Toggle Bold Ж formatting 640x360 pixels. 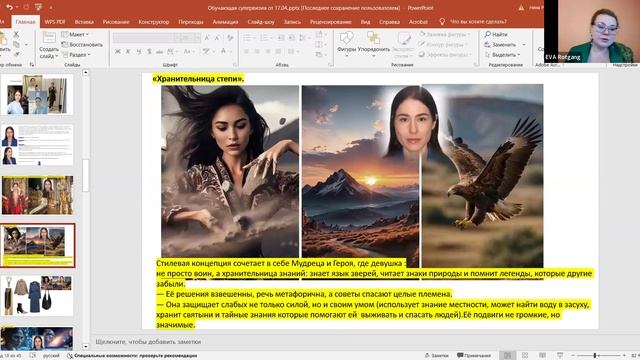[x=118, y=51]
